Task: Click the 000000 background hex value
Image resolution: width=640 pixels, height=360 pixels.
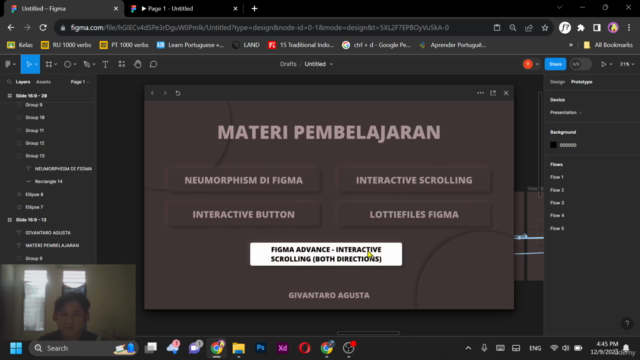Action: tap(568, 145)
